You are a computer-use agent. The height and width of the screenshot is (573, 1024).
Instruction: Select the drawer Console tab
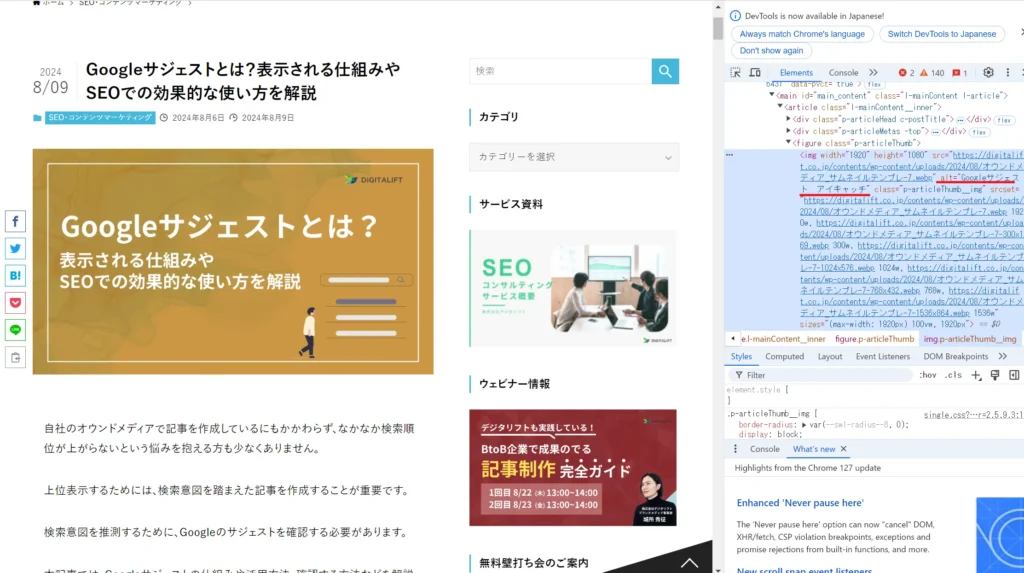pos(765,449)
